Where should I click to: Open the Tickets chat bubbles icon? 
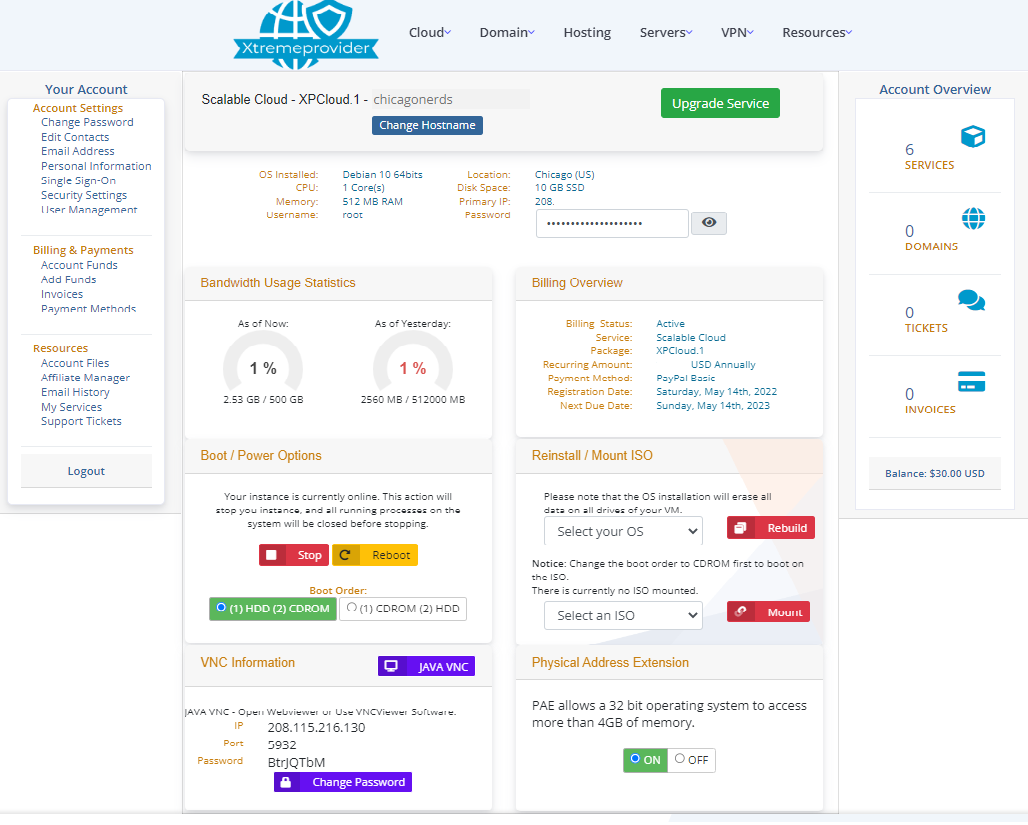pyautogui.click(x=971, y=300)
